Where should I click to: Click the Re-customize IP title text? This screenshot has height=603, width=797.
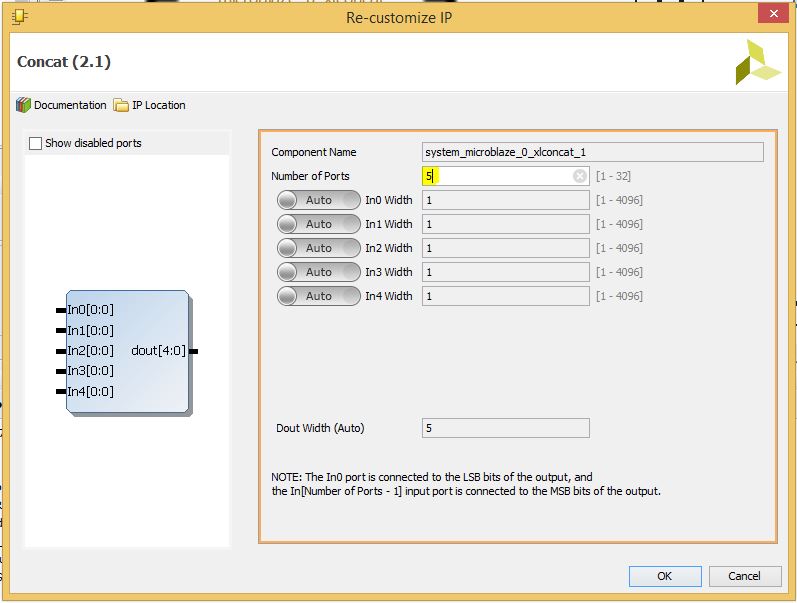pos(399,18)
